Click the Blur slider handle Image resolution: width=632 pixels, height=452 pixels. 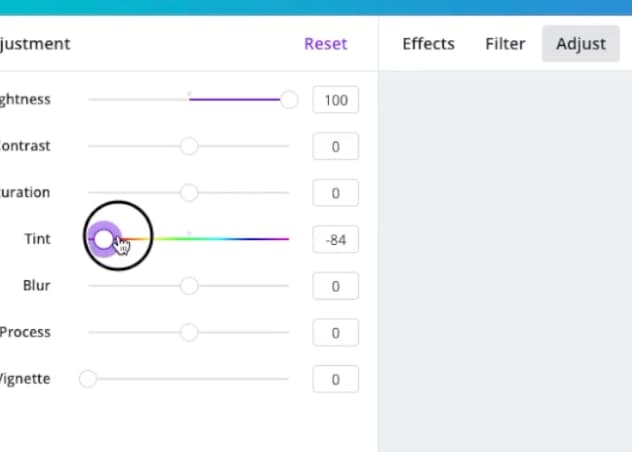[189, 286]
